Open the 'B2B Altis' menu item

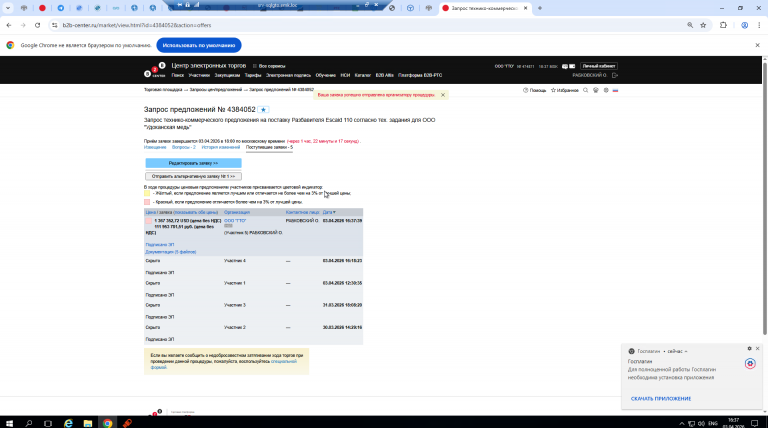click(384, 75)
